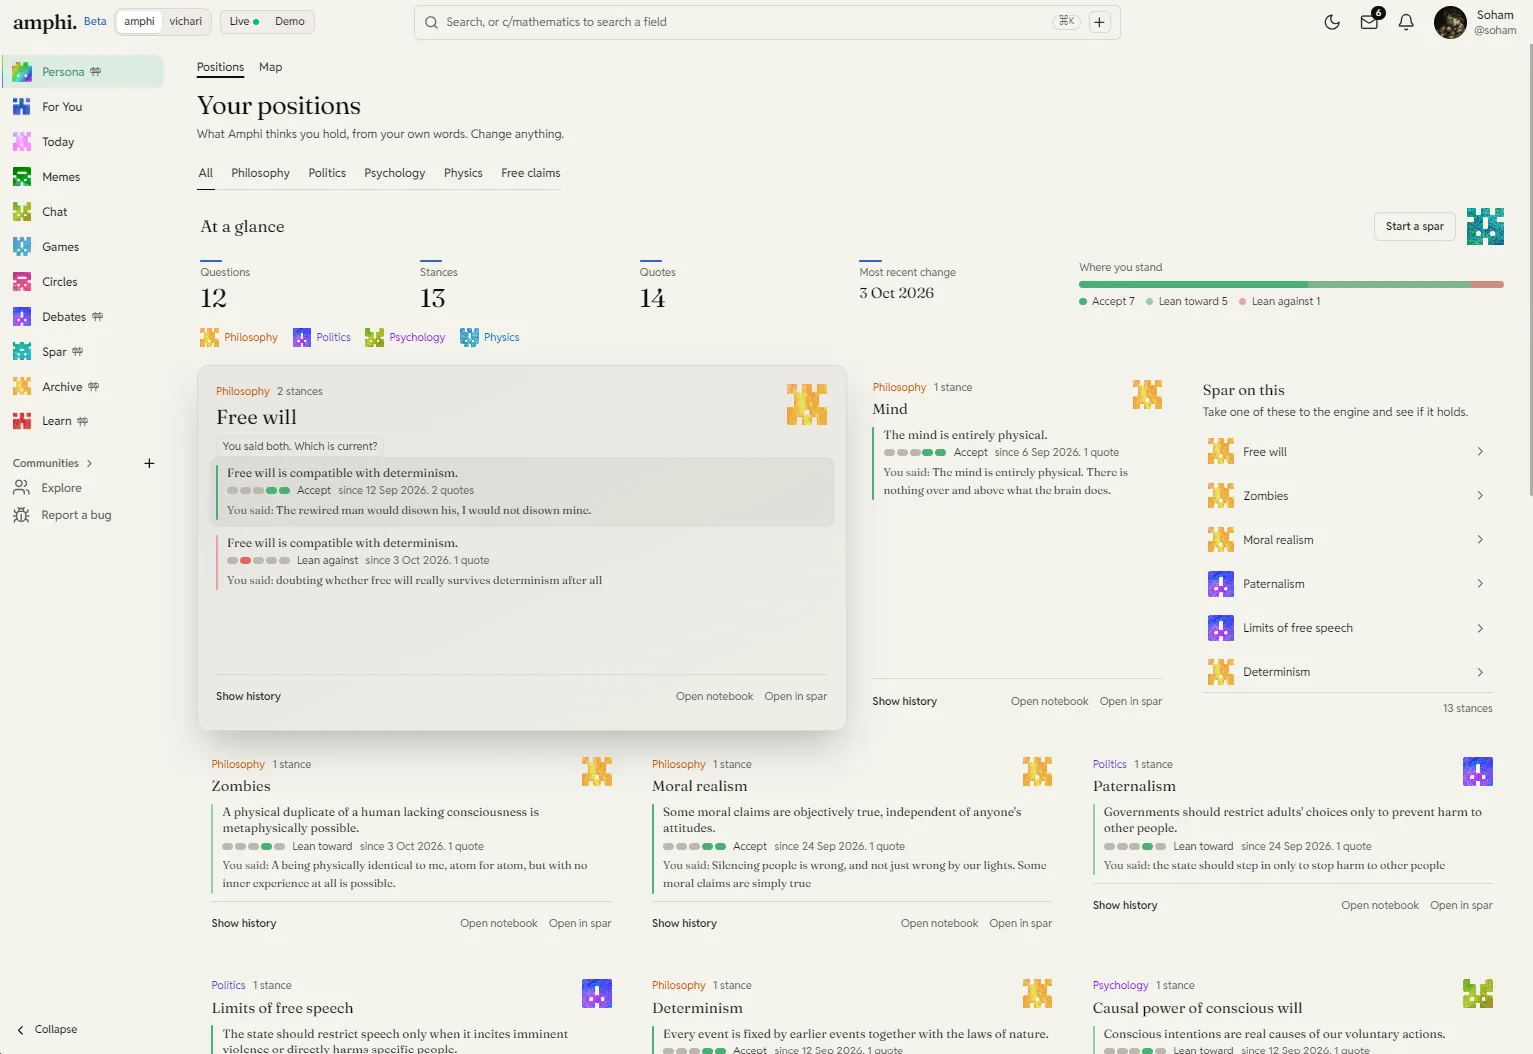Viewport: 1533px width, 1054px height.
Task: Select the Free claims tab
Action: click(x=531, y=173)
